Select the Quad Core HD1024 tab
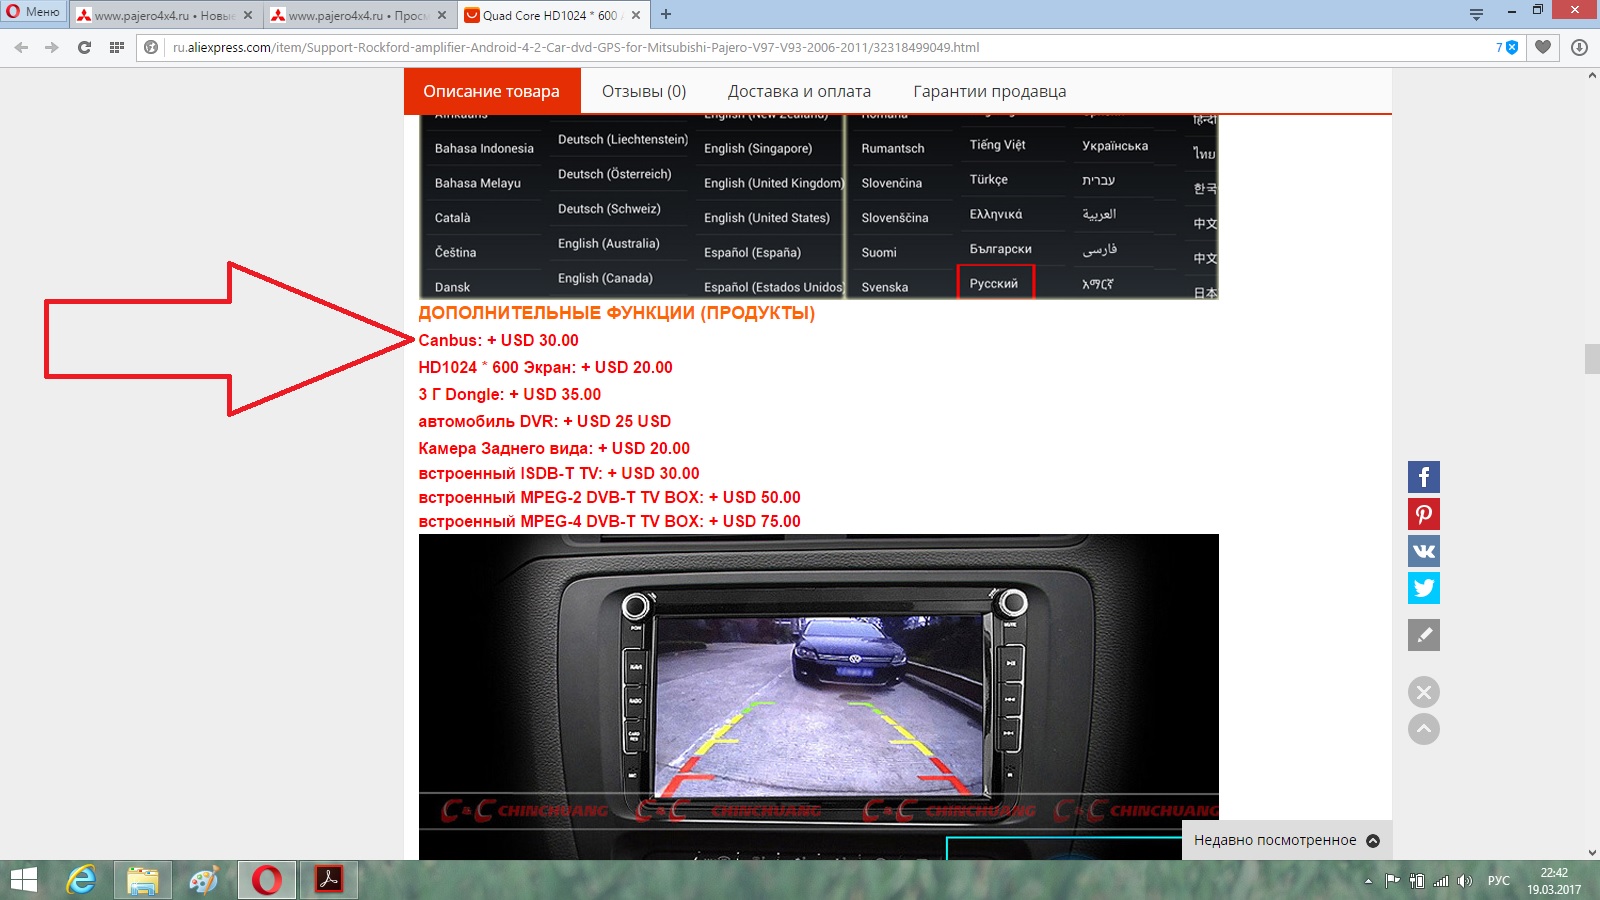Image resolution: width=1600 pixels, height=900 pixels. pos(553,15)
